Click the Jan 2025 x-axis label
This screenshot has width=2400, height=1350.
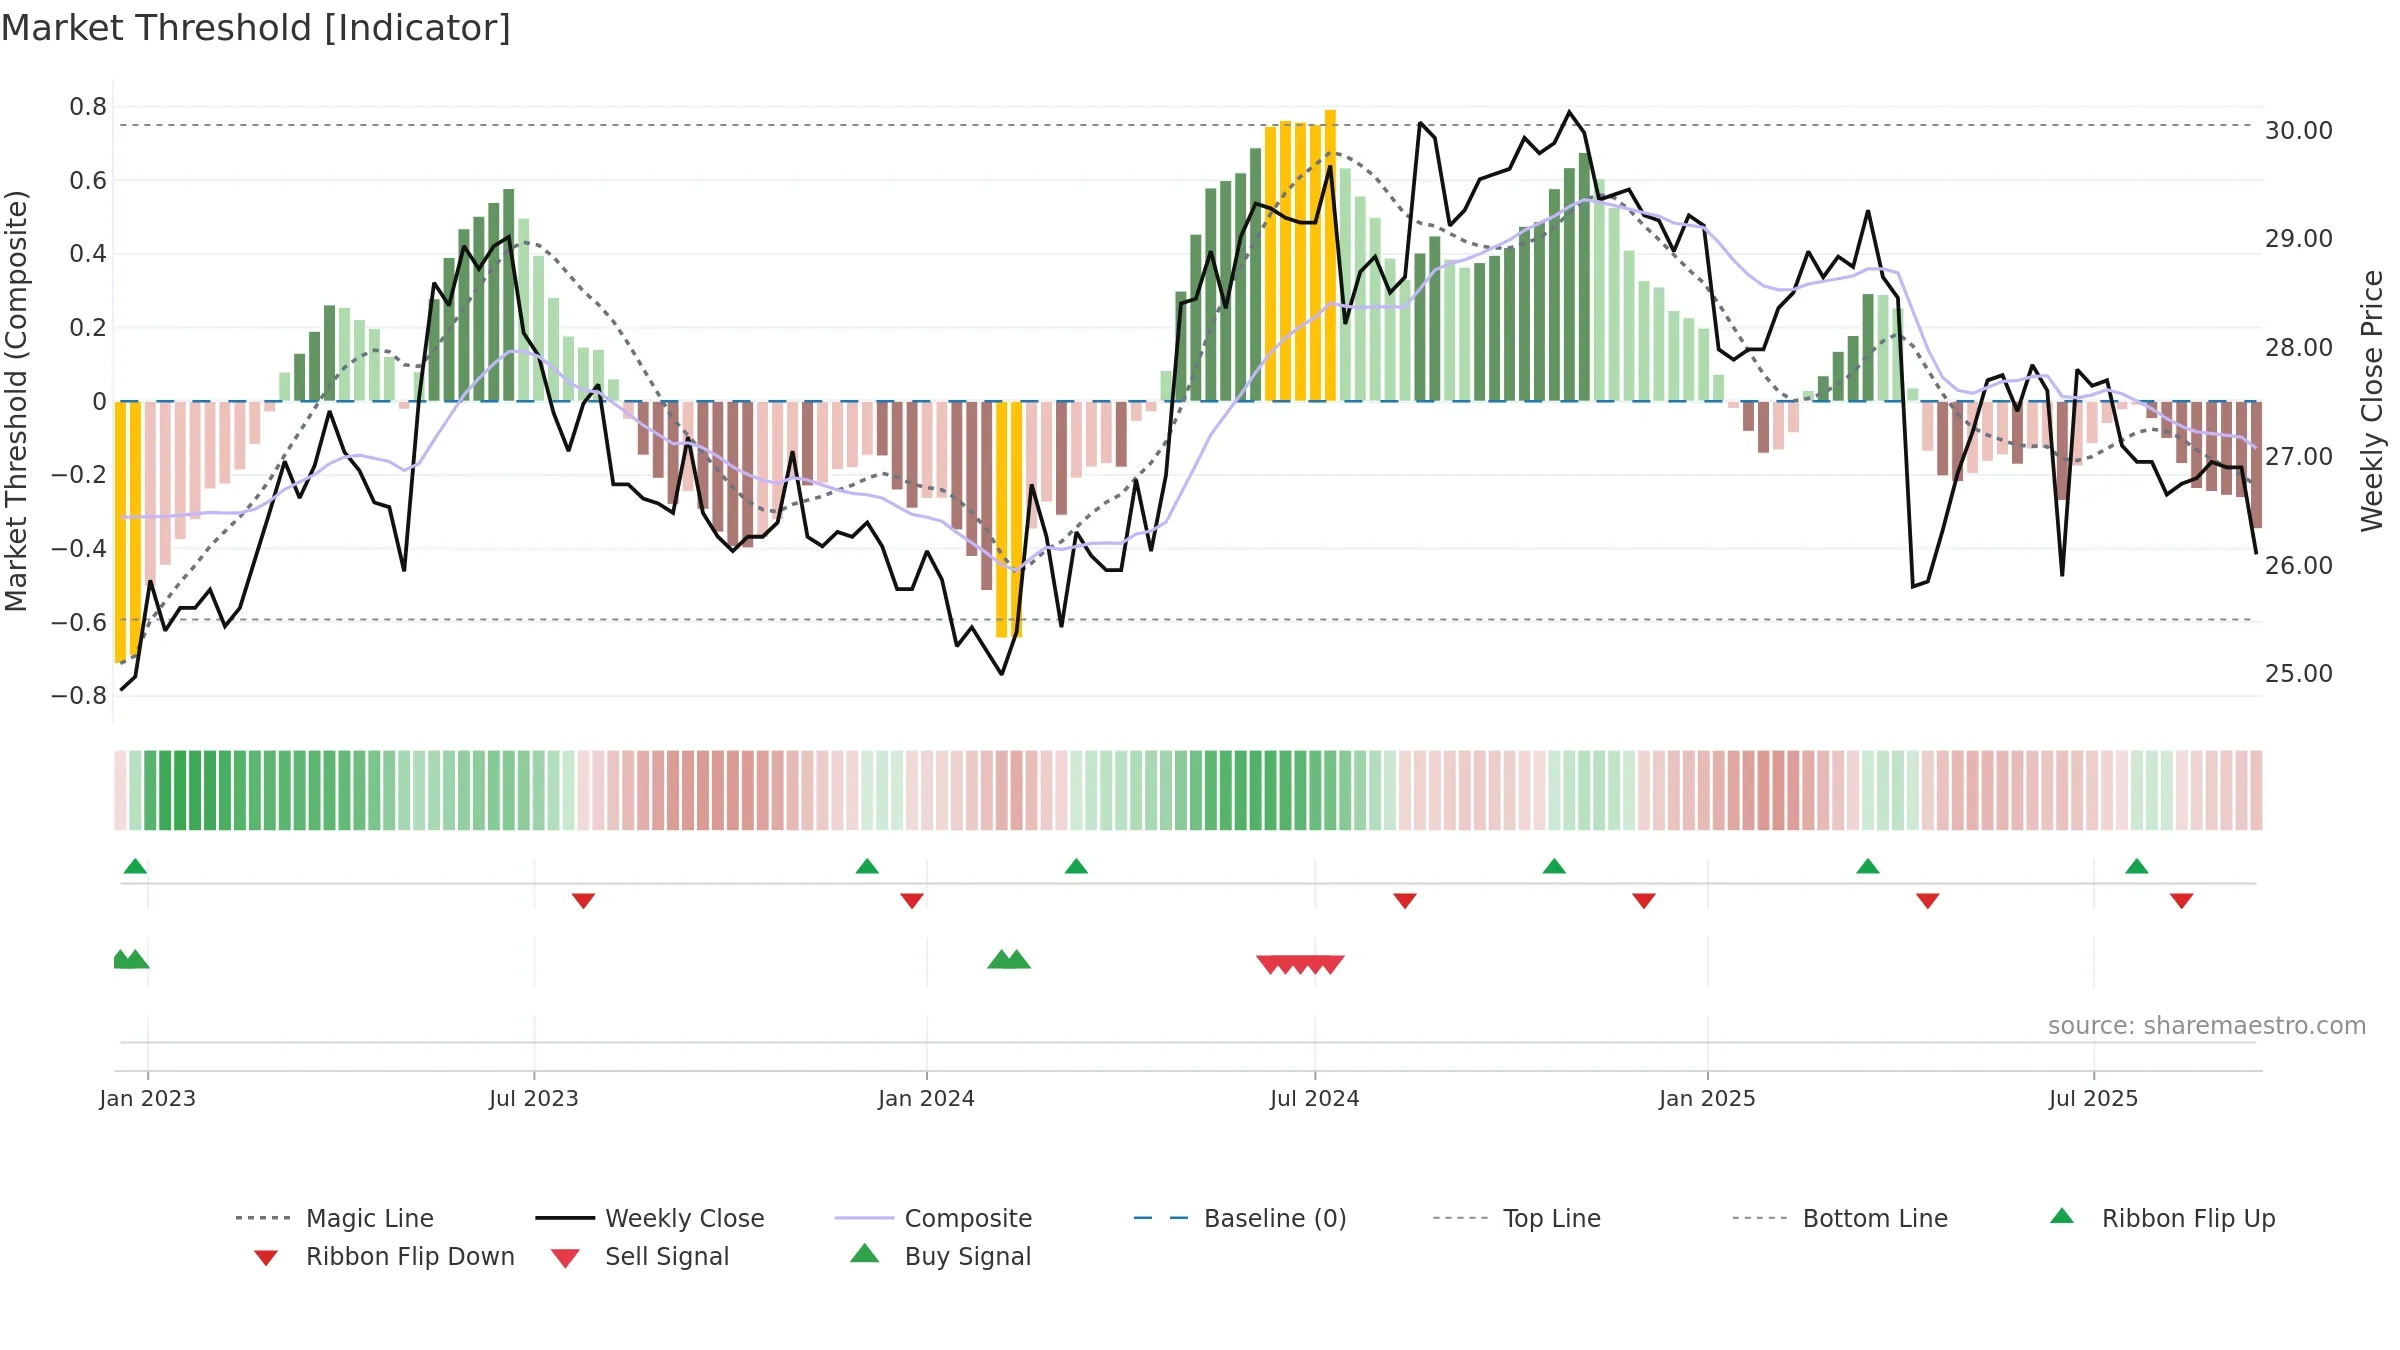coord(1708,1098)
